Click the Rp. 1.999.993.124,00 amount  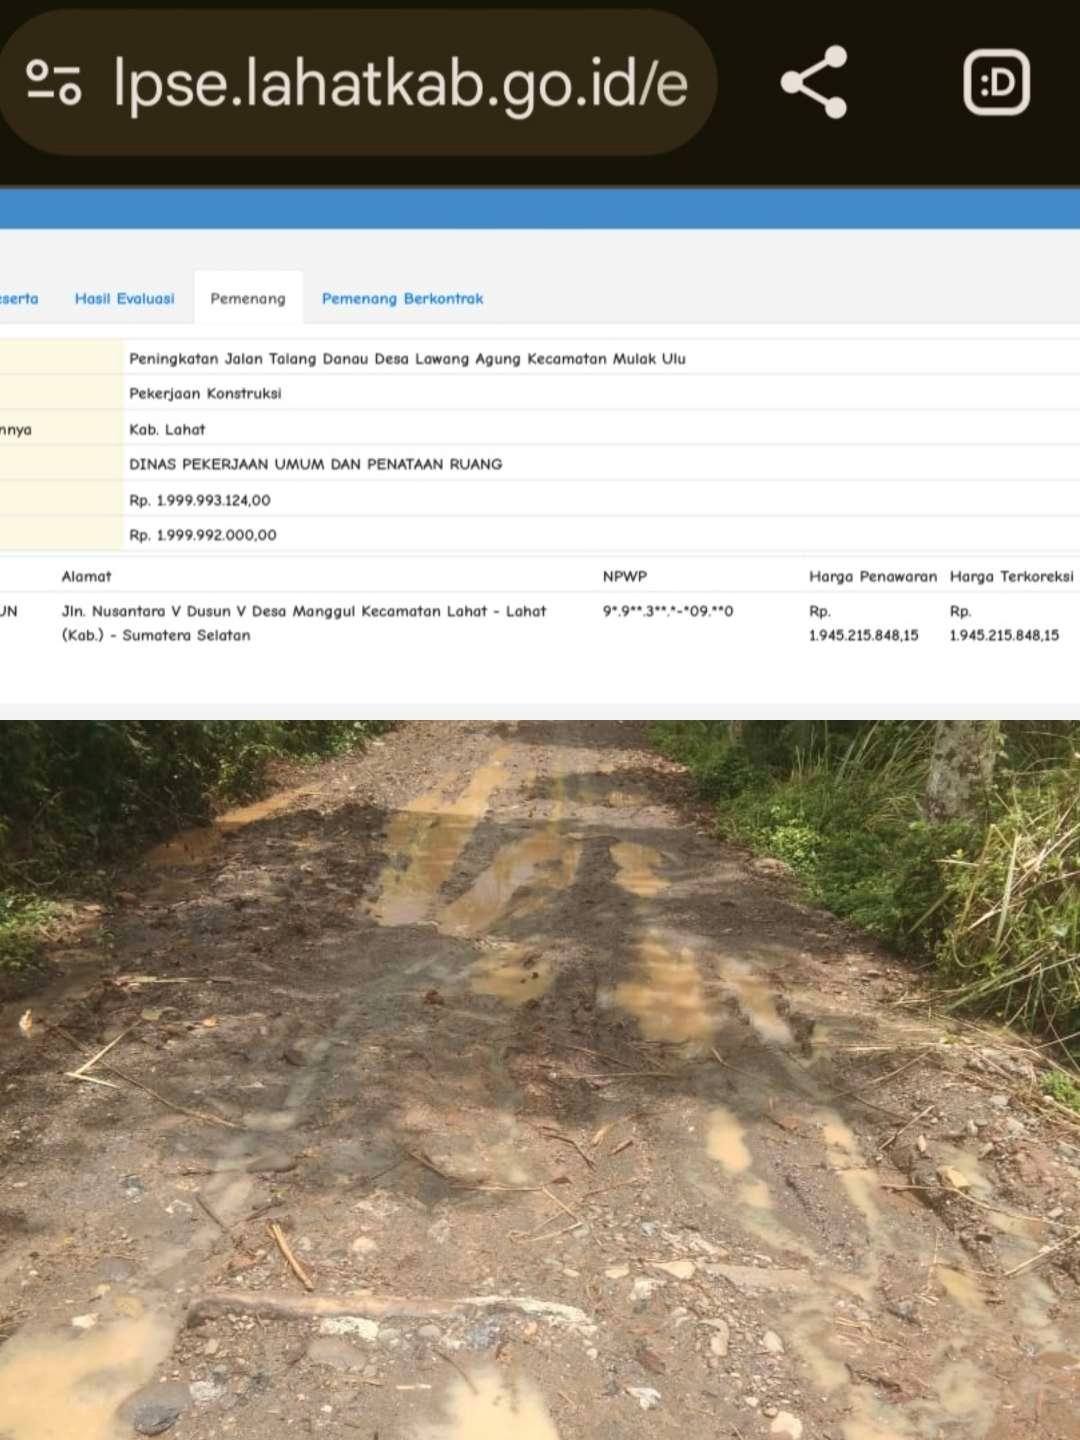(200, 500)
